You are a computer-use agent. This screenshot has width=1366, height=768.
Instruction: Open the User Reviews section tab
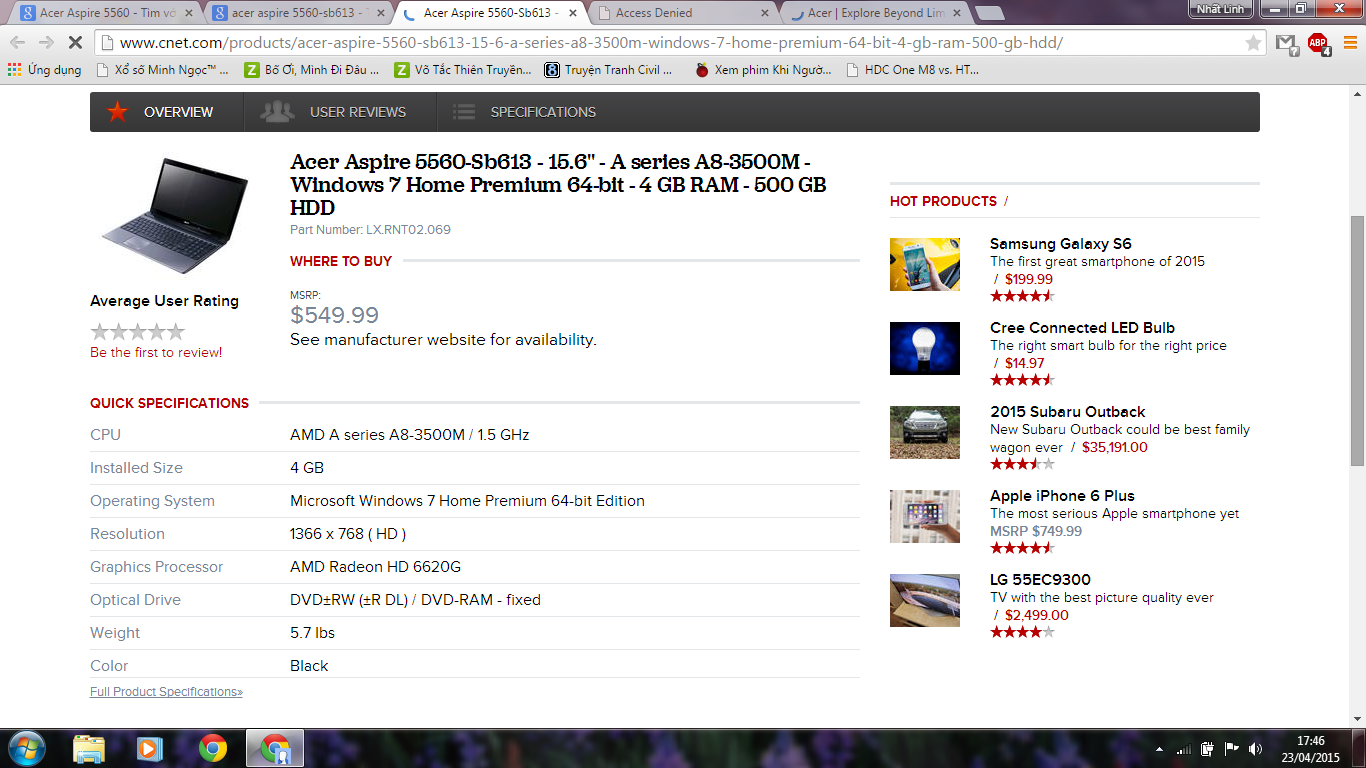[340, 112]
